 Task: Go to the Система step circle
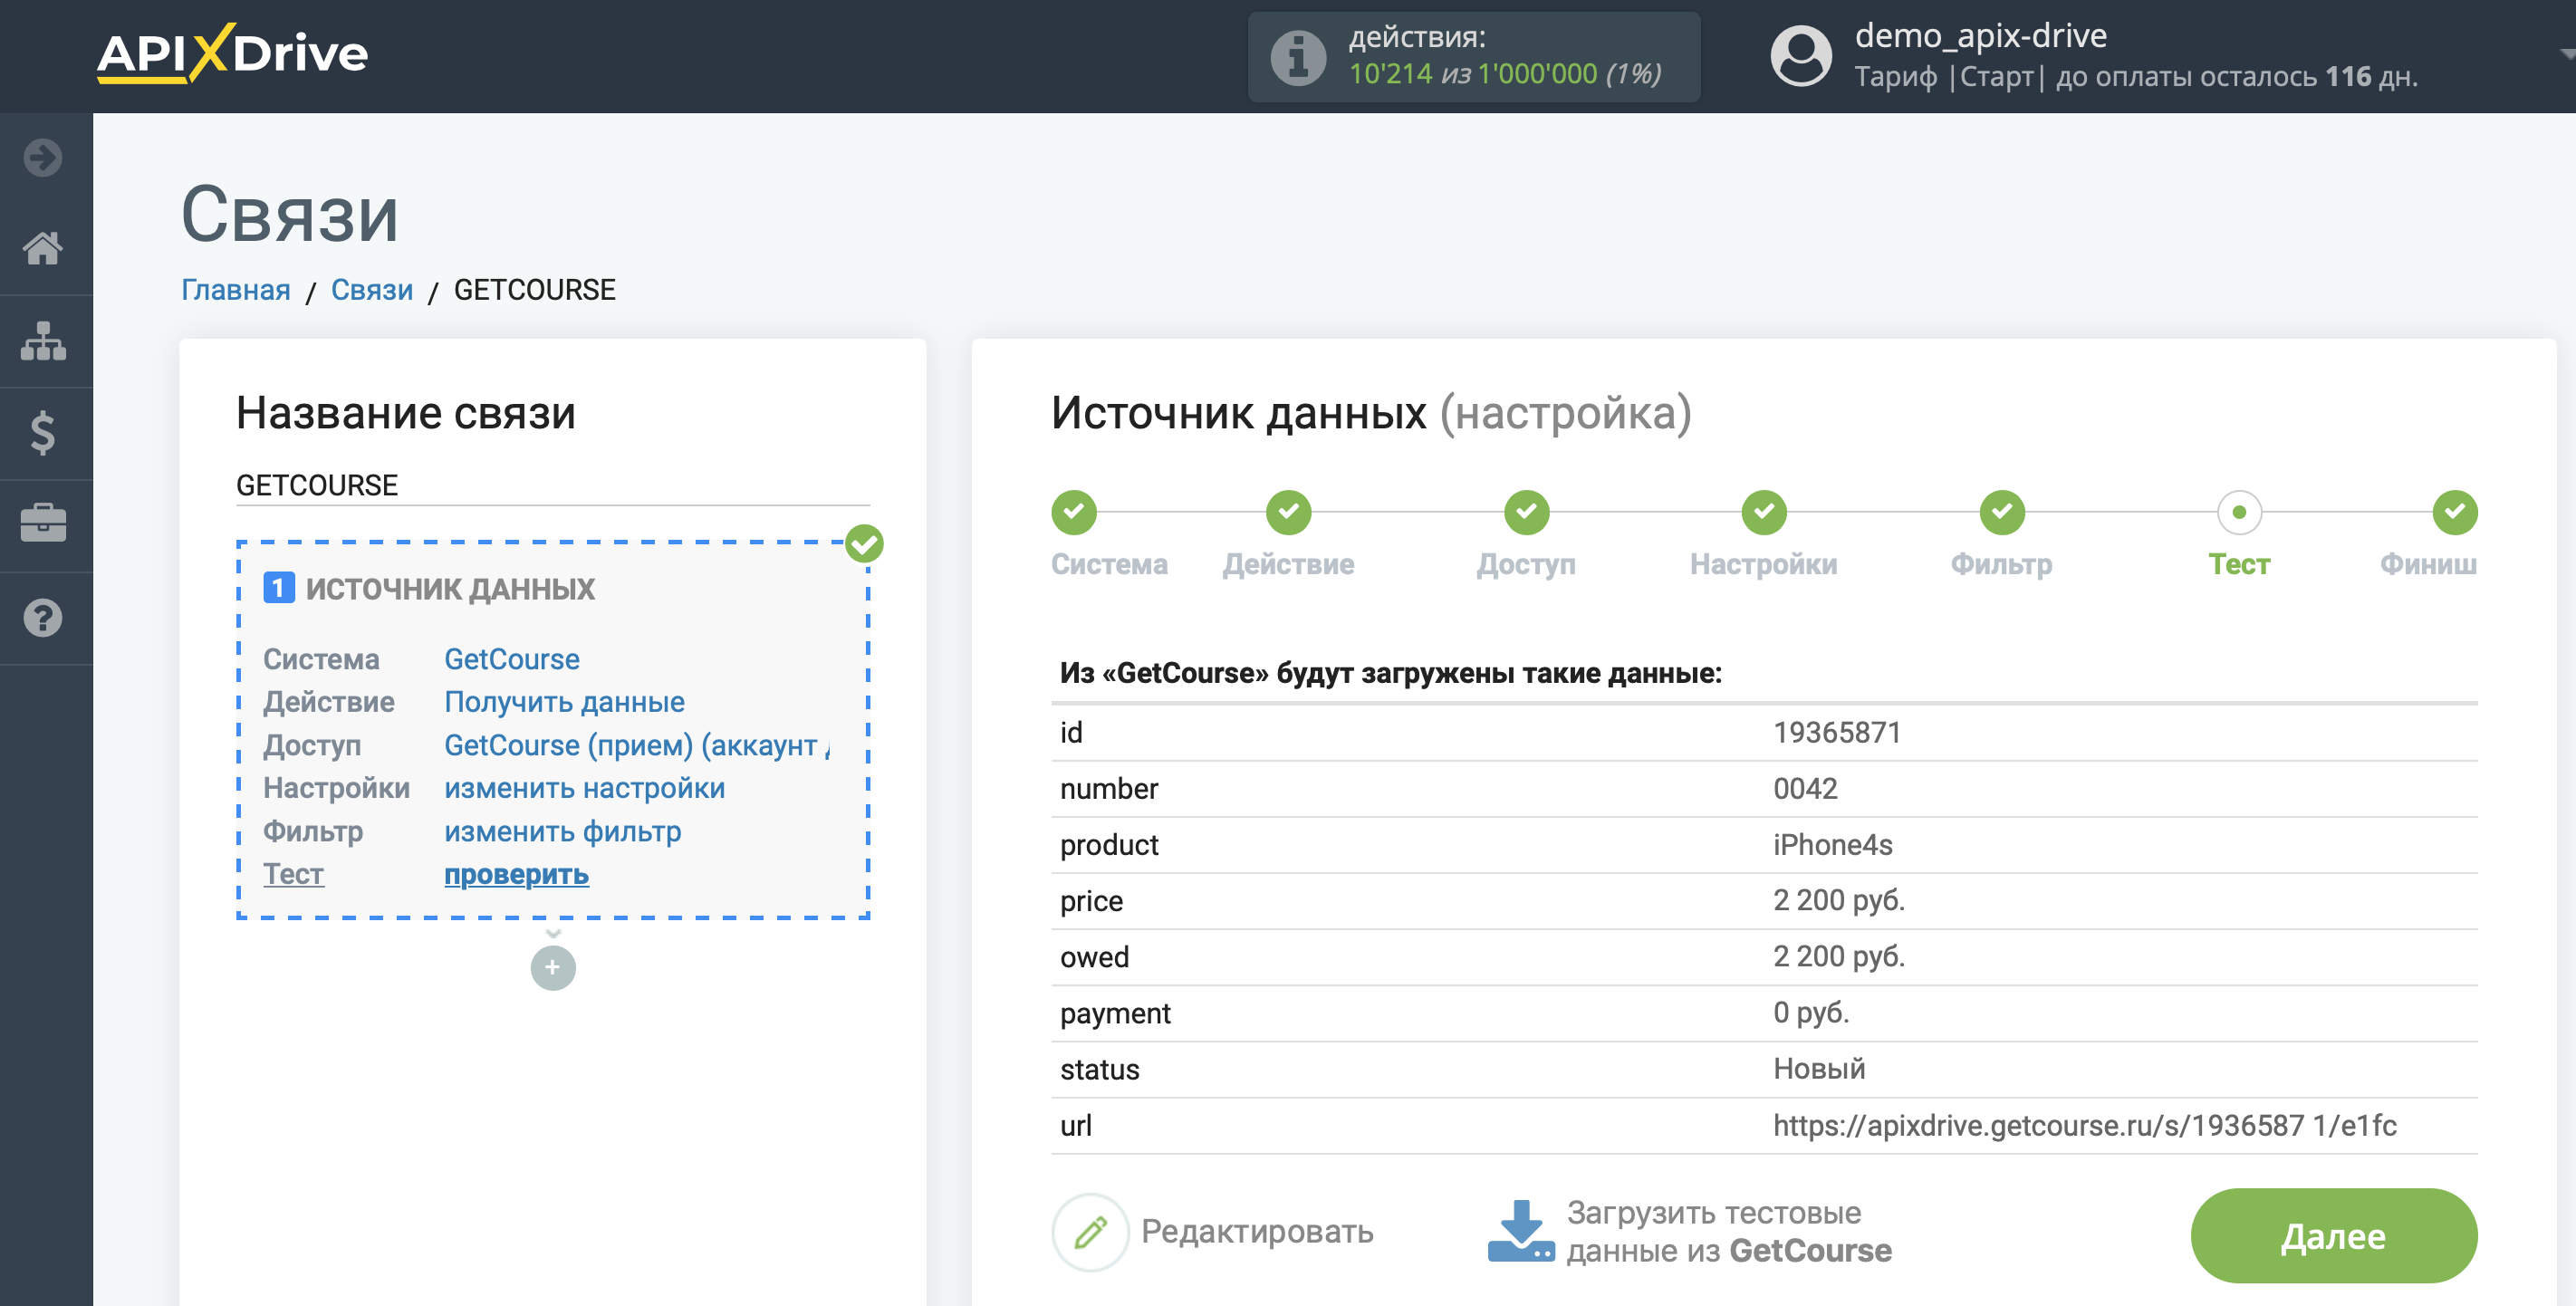pos(1074,512)
